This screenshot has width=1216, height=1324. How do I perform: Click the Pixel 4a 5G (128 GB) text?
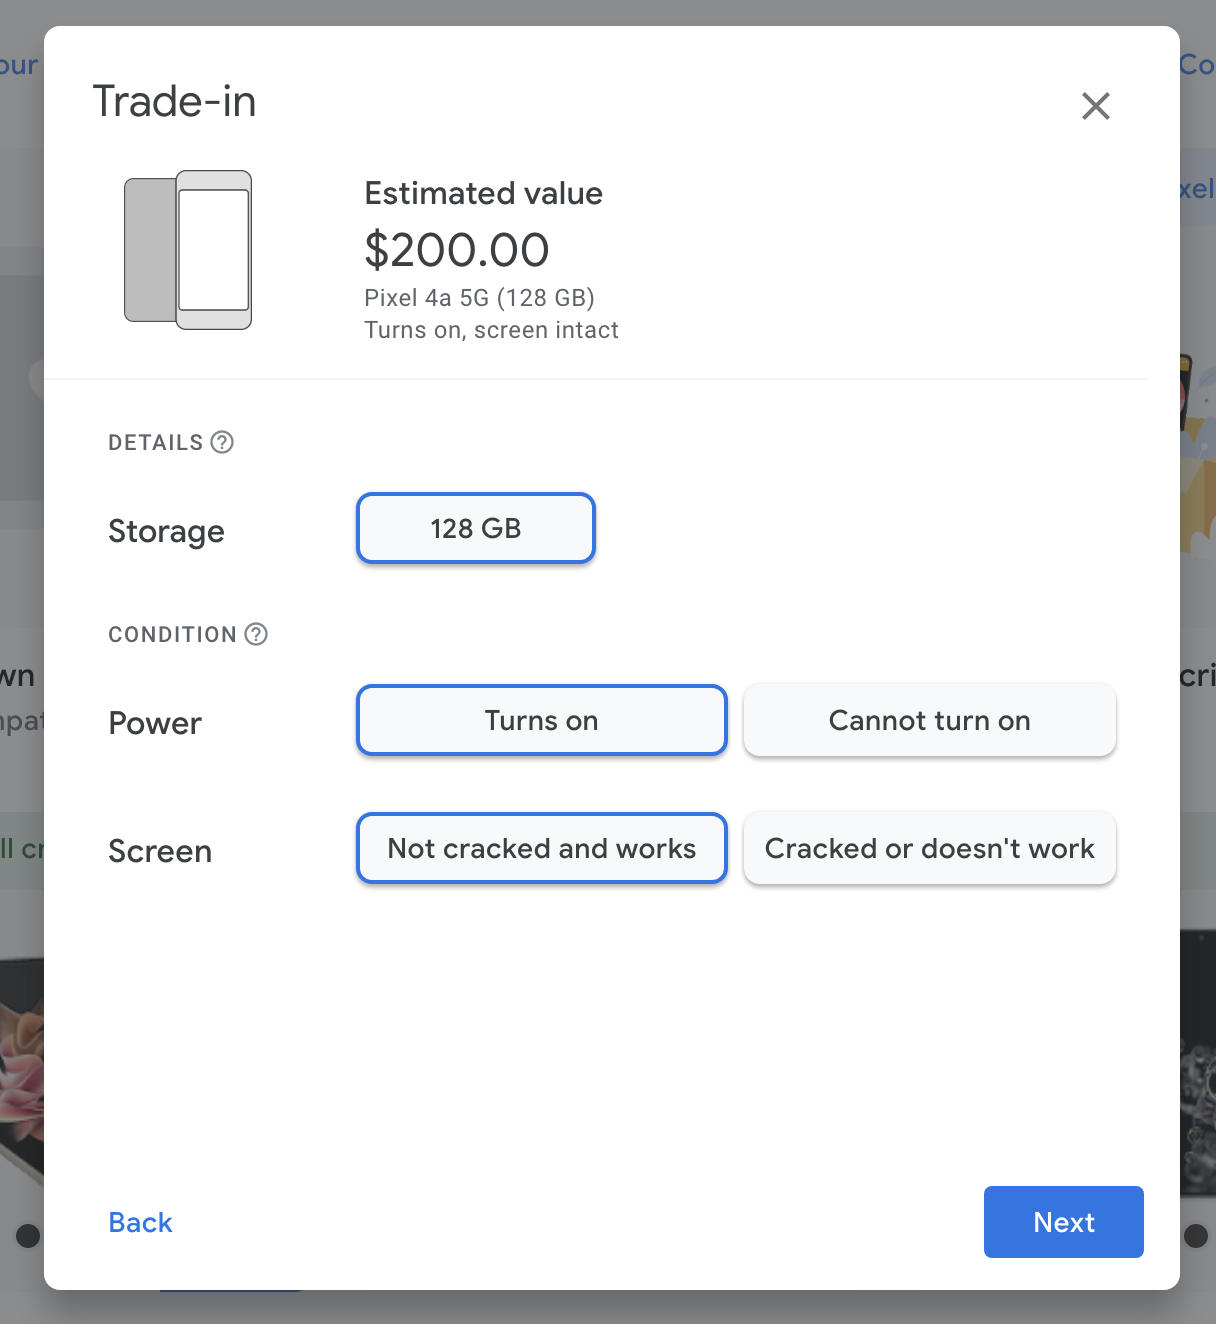(479, 298)
